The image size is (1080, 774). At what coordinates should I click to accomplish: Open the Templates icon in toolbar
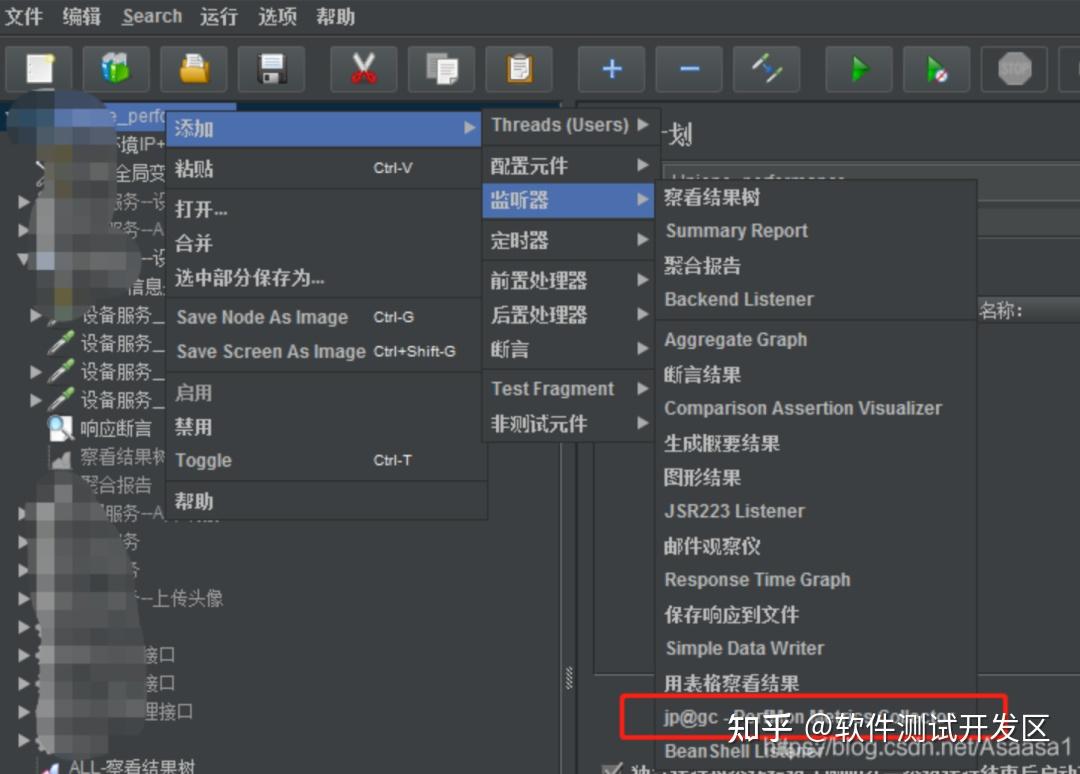point(116,69)
